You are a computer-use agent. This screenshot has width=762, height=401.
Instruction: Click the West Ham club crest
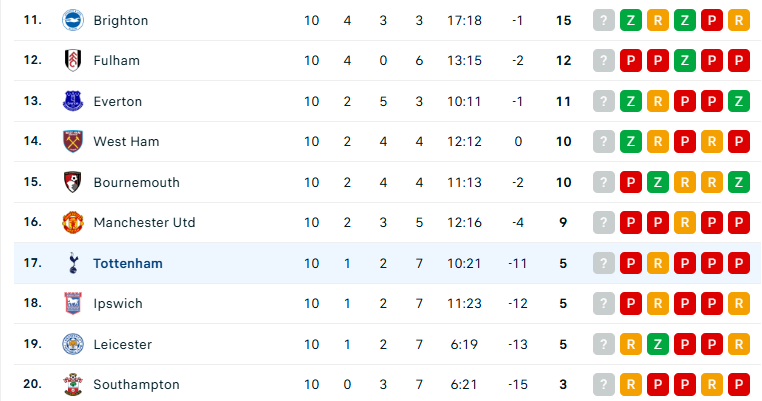[x=73, y=141]
